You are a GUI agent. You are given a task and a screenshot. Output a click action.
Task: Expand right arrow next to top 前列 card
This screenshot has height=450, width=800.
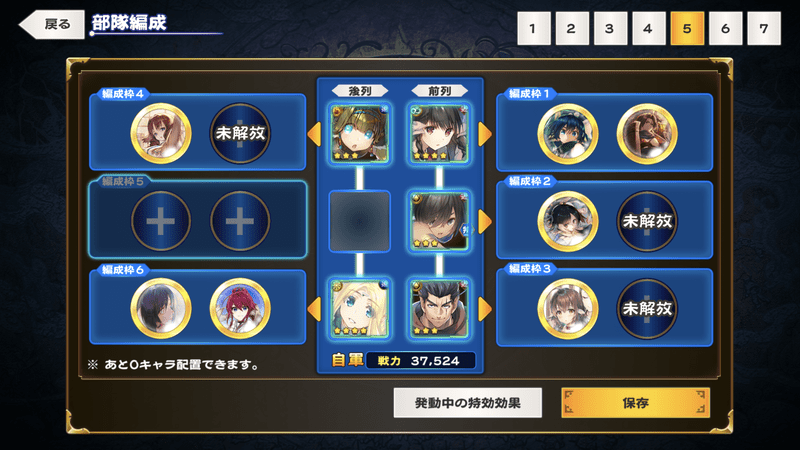(485, 134)
